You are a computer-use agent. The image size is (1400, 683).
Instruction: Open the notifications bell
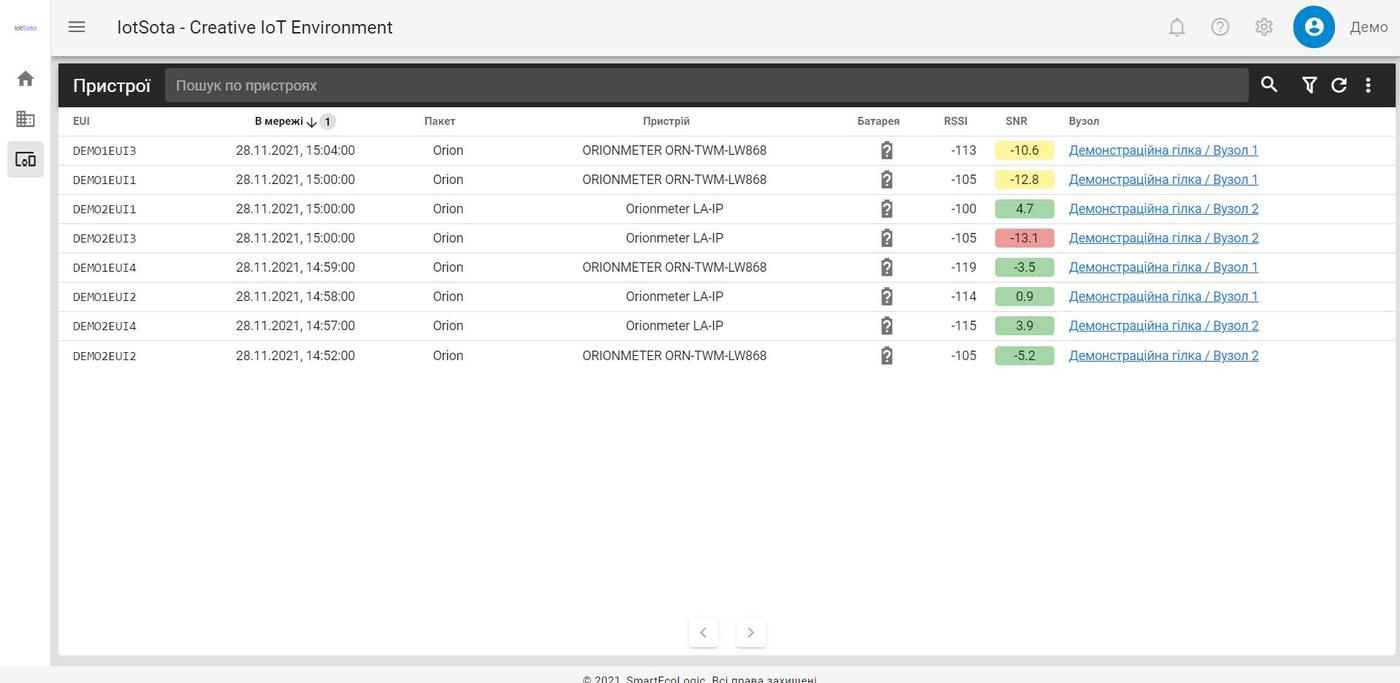coord(1177,27)
